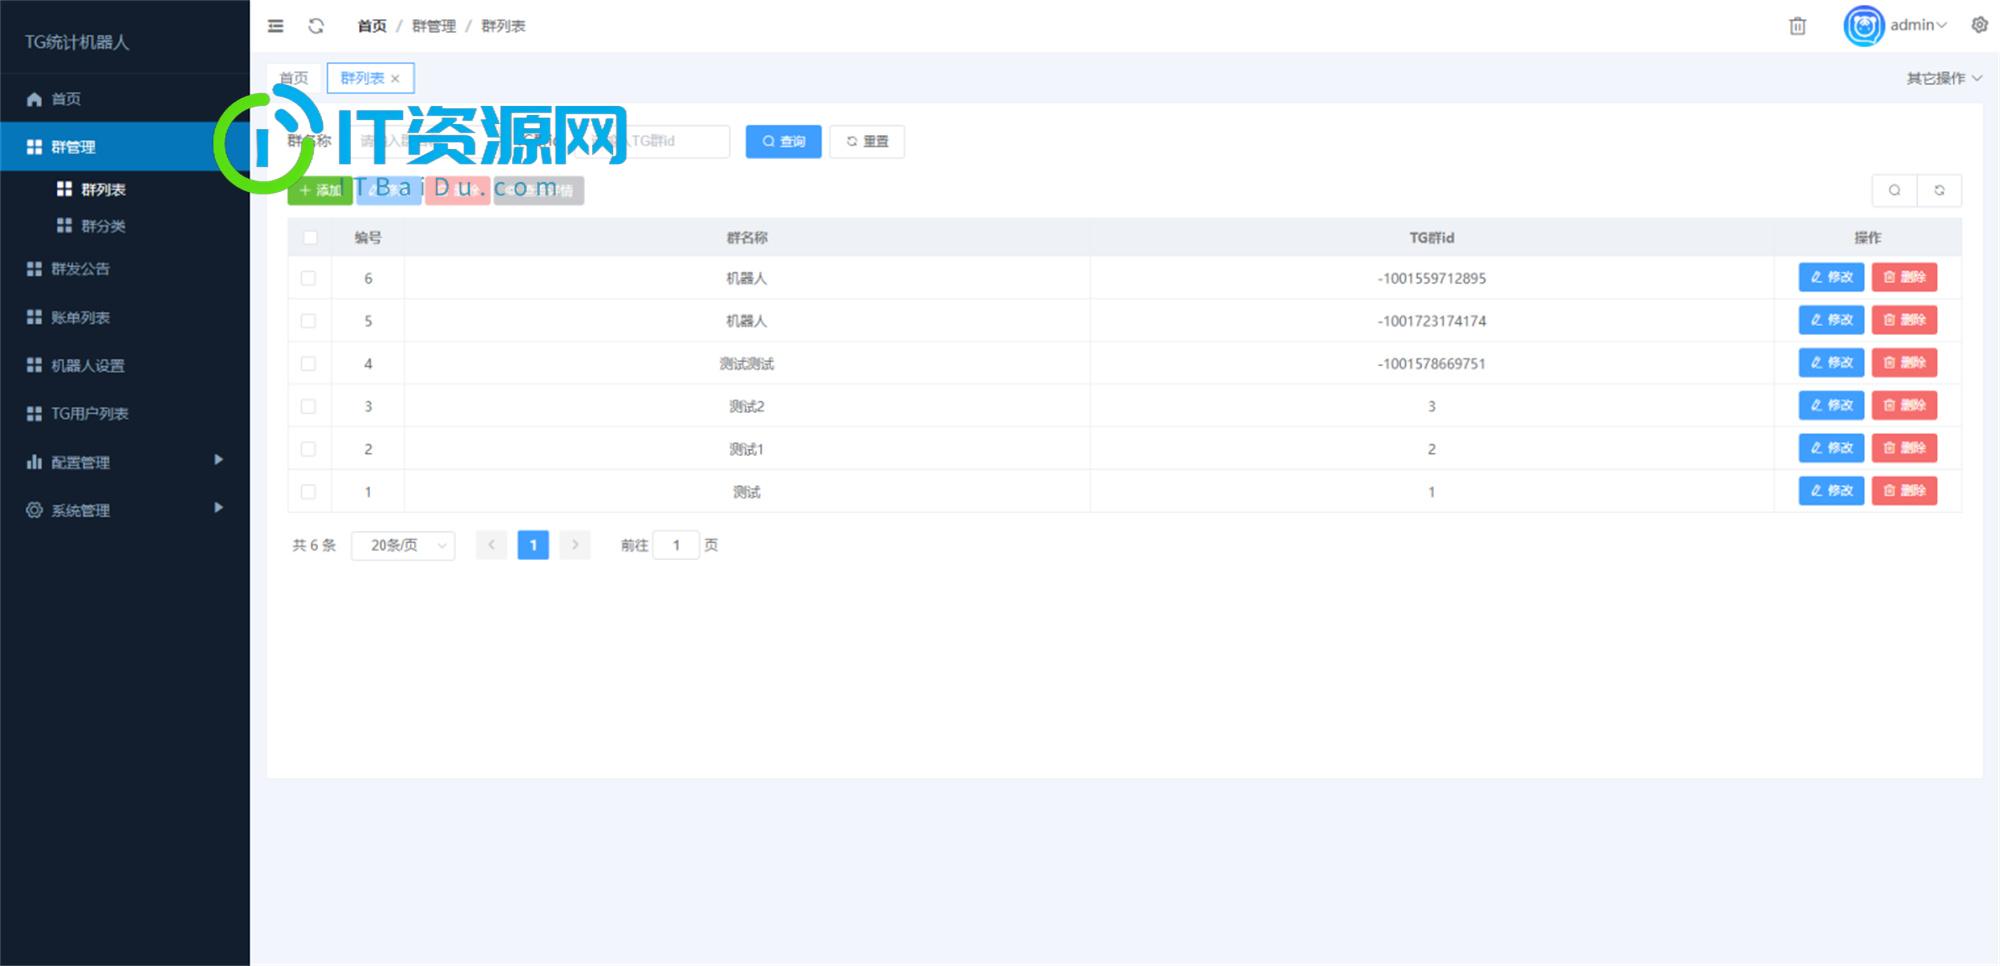
Task: Click the search toggle icon above the table
Action: [1894, 190]
